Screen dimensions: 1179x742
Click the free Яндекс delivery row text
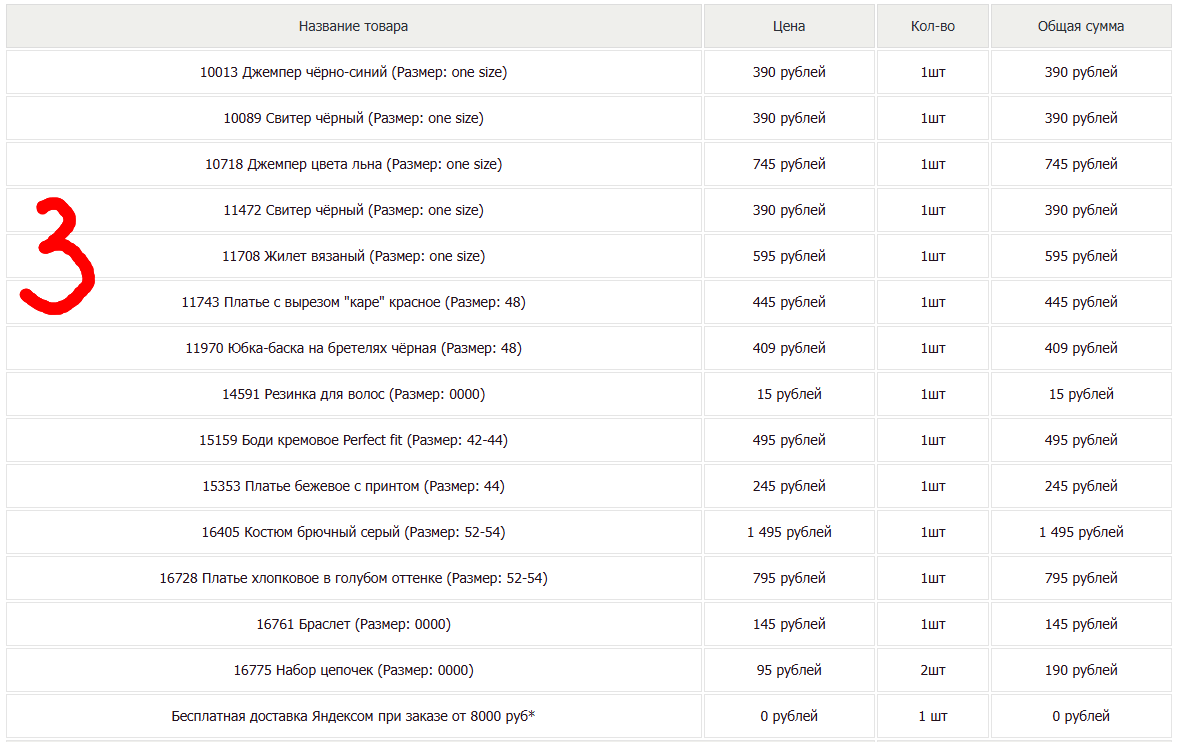coord(353,716)
